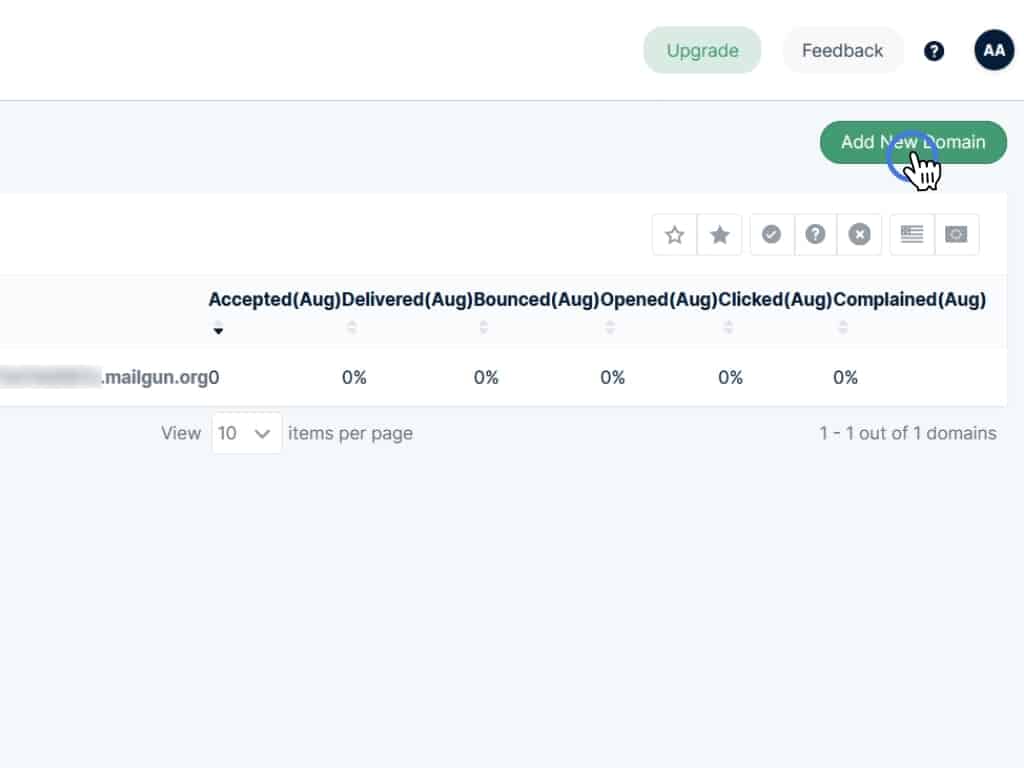The width and height of the screenshot is (1024, 768).
Task: Open the help question mark icon
Action: pos(934,51)
